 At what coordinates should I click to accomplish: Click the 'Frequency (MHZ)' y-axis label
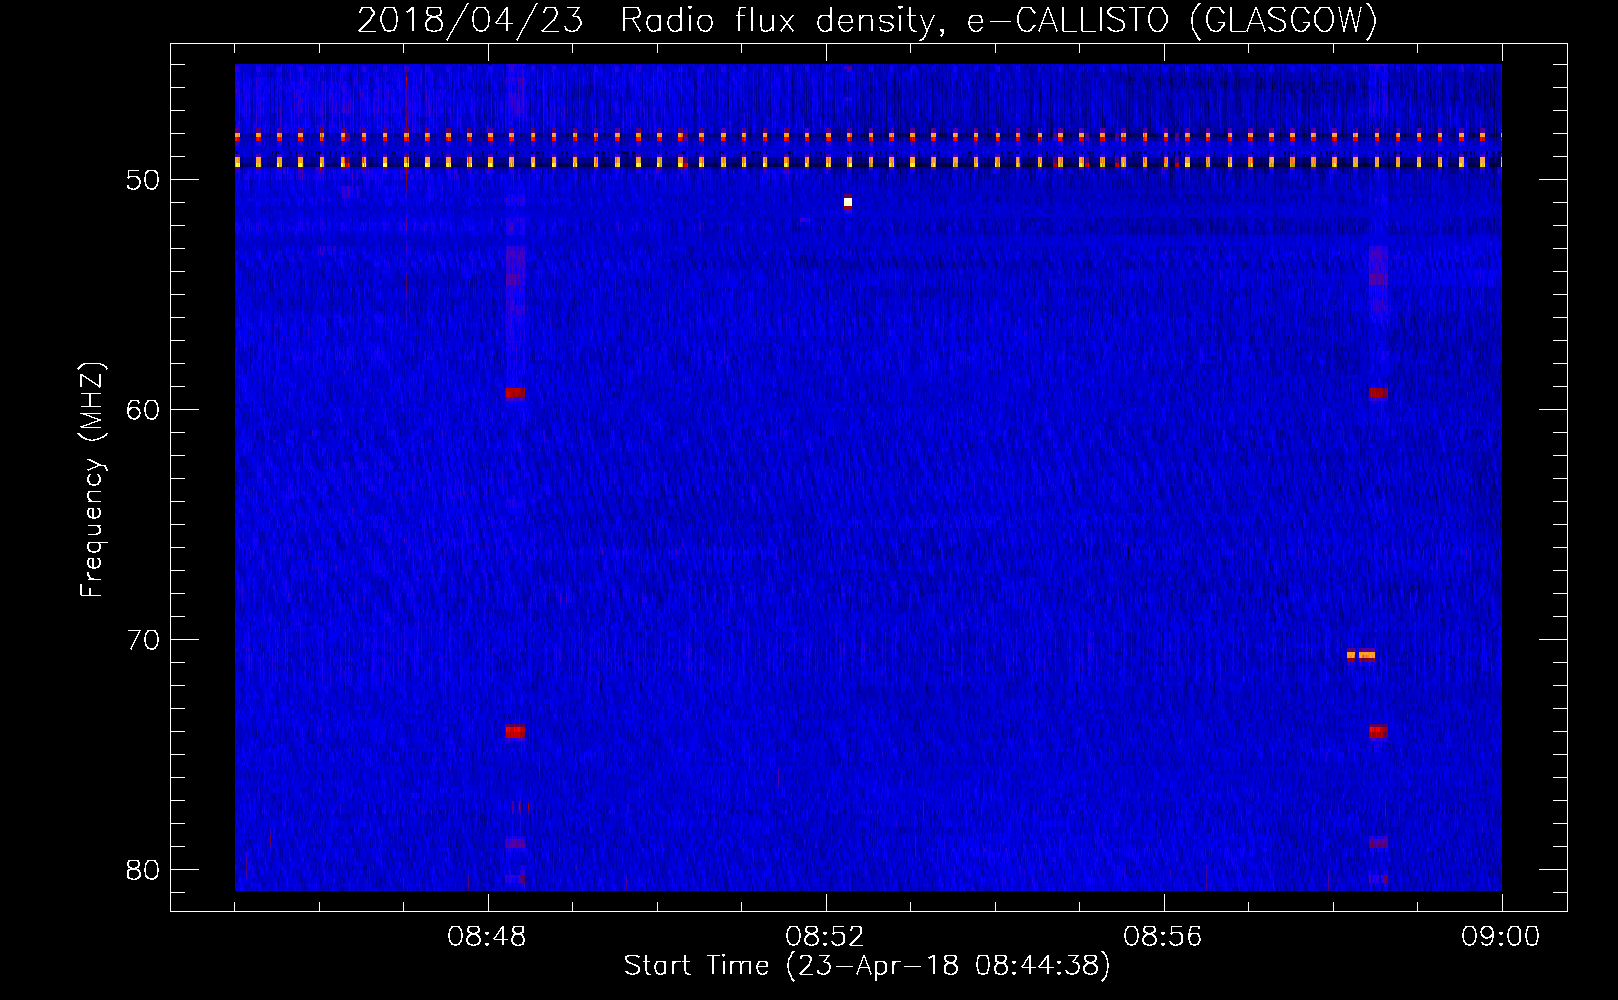coord(91,479)
